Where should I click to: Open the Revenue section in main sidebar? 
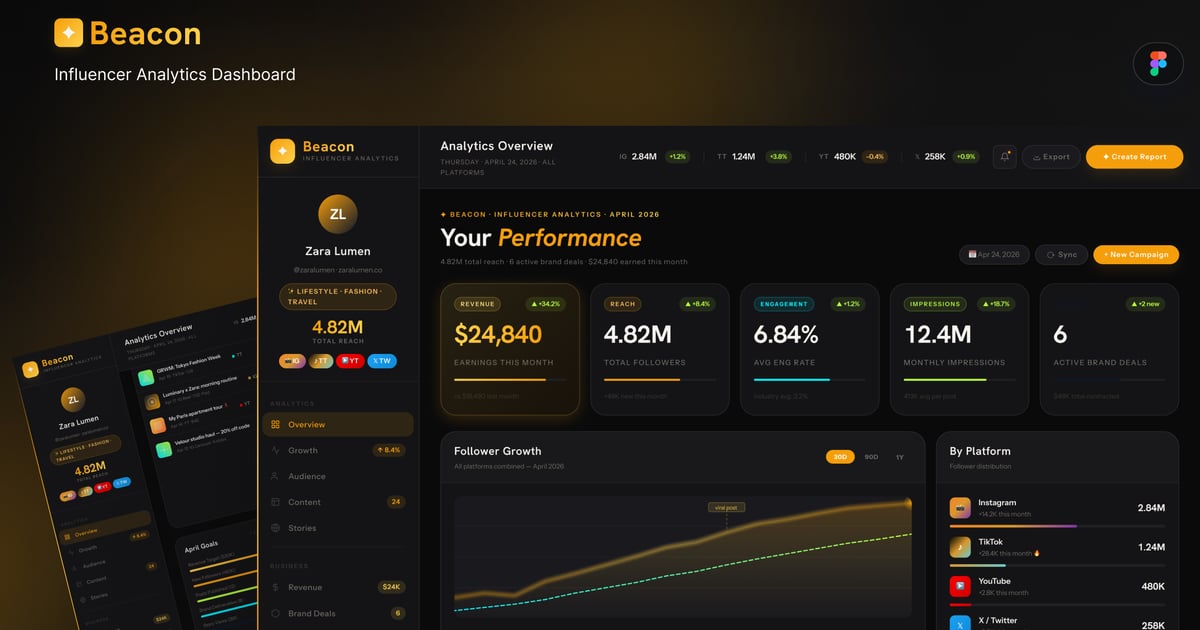pyautogui.click(x=338, y=588)
